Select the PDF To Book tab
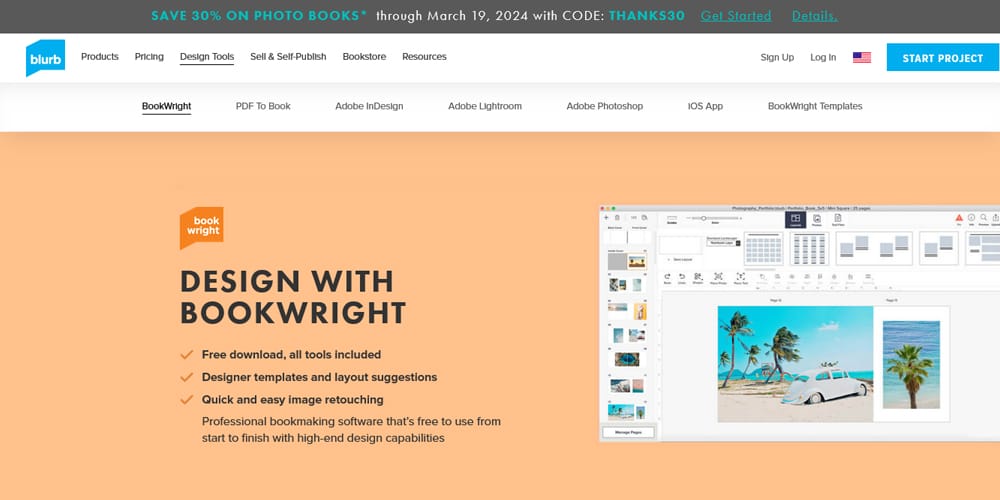This screenshot has height=500, width=1000. (x=263, y=106)
